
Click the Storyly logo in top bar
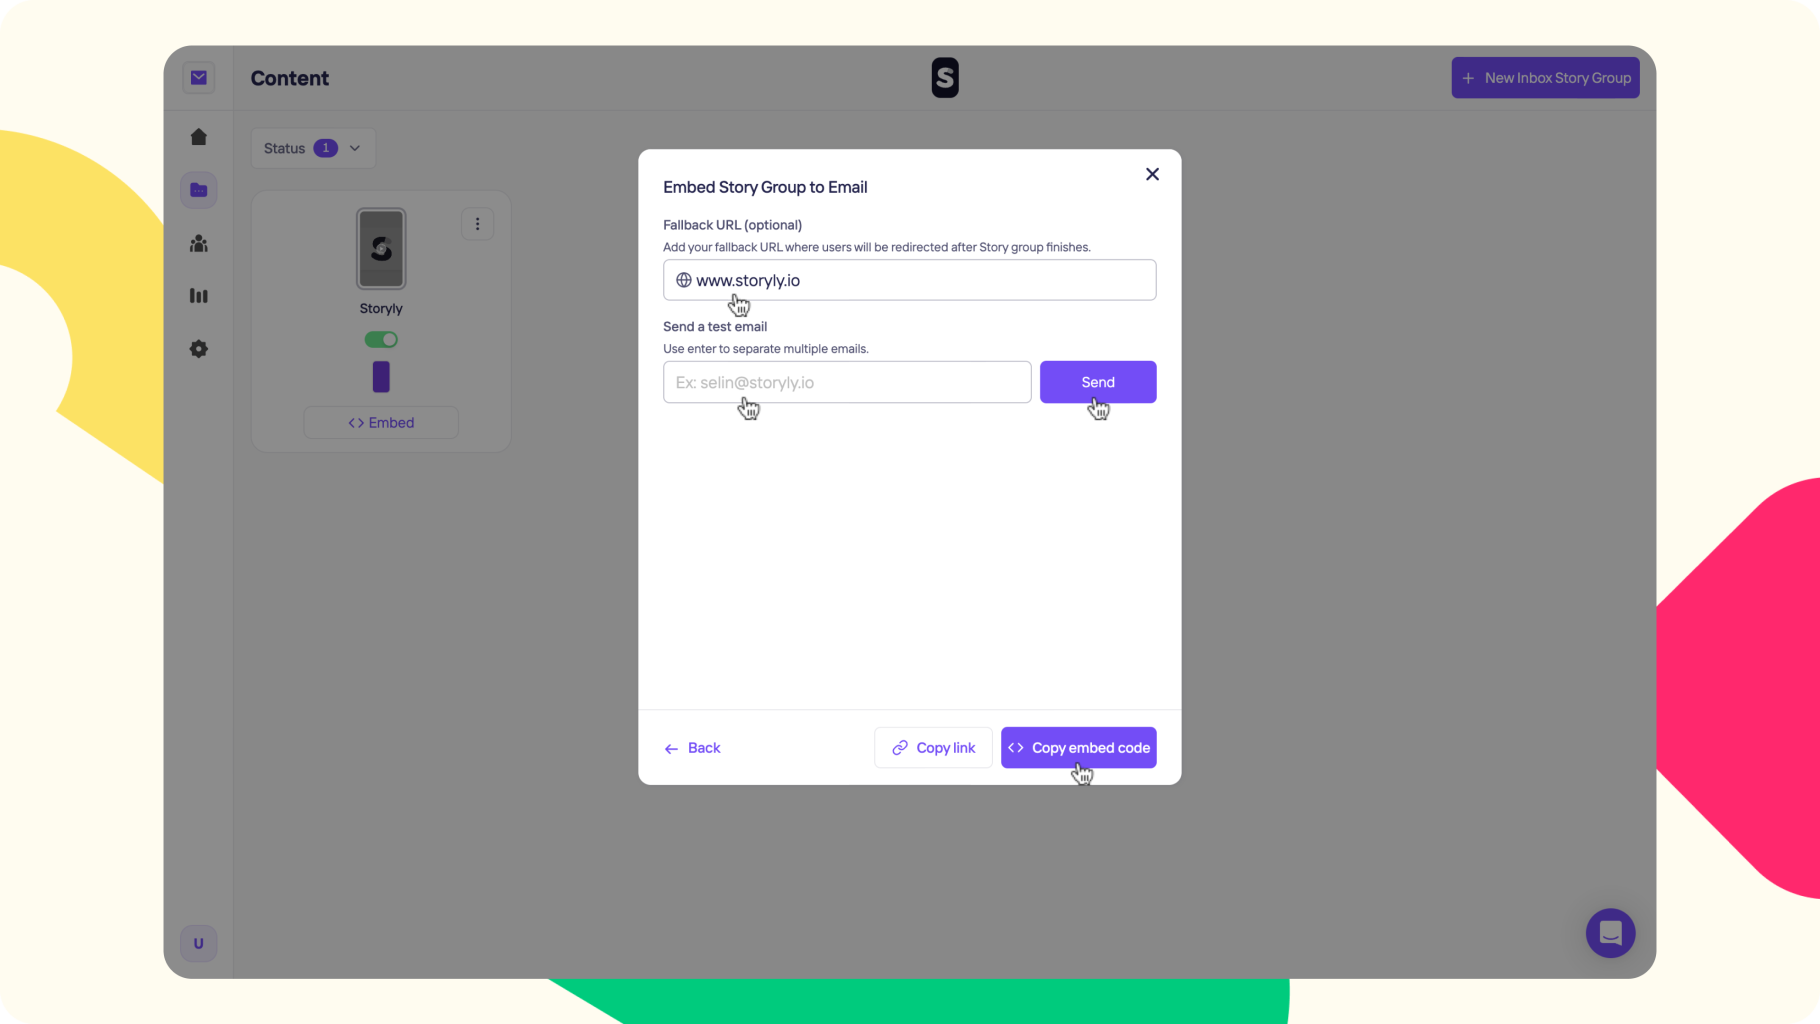(x=945, y=78)
